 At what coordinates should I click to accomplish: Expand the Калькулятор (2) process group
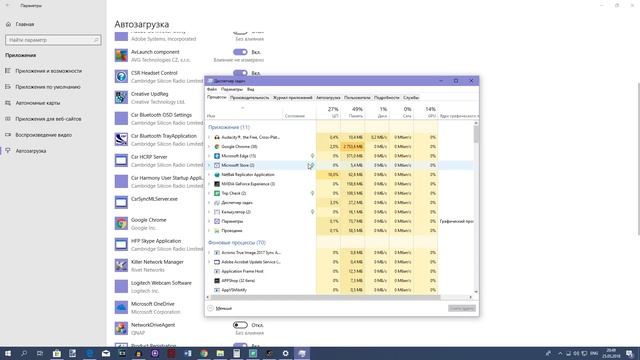tap(209, 212)
